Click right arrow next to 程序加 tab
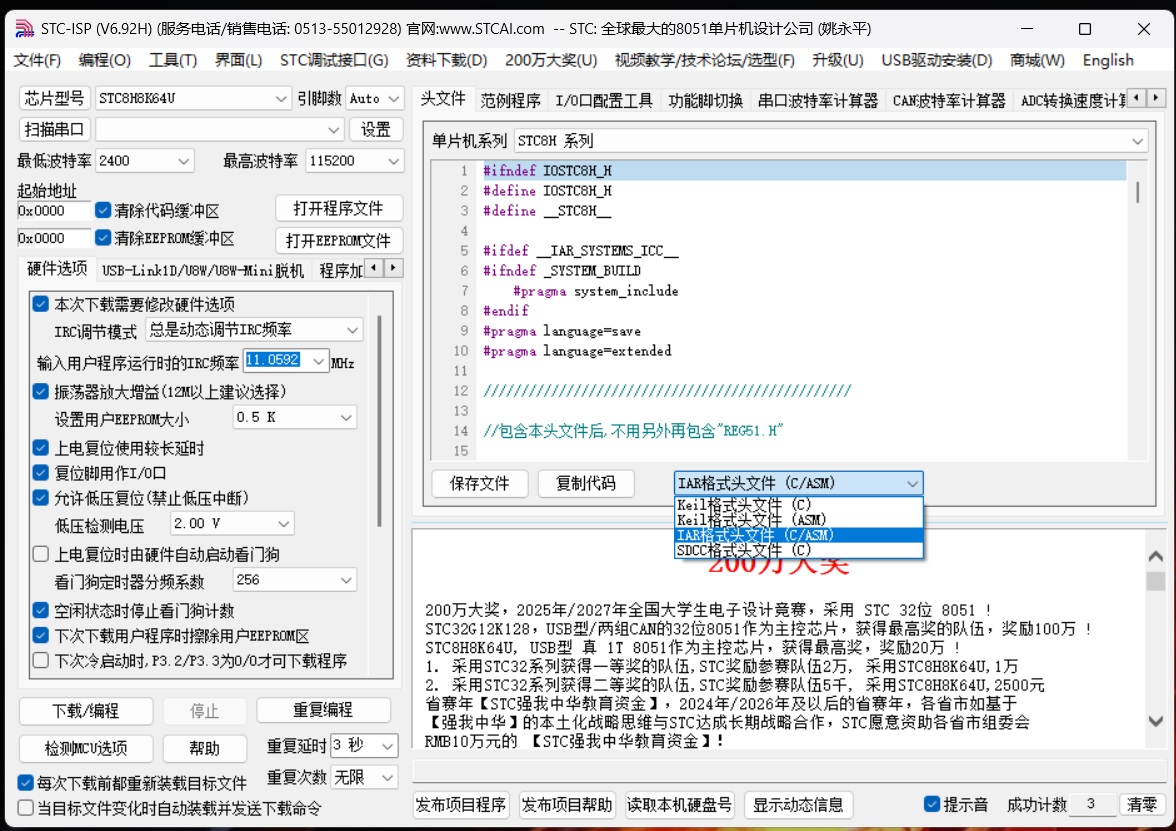This screenshot has height=831, width=1176. (393, 268)
